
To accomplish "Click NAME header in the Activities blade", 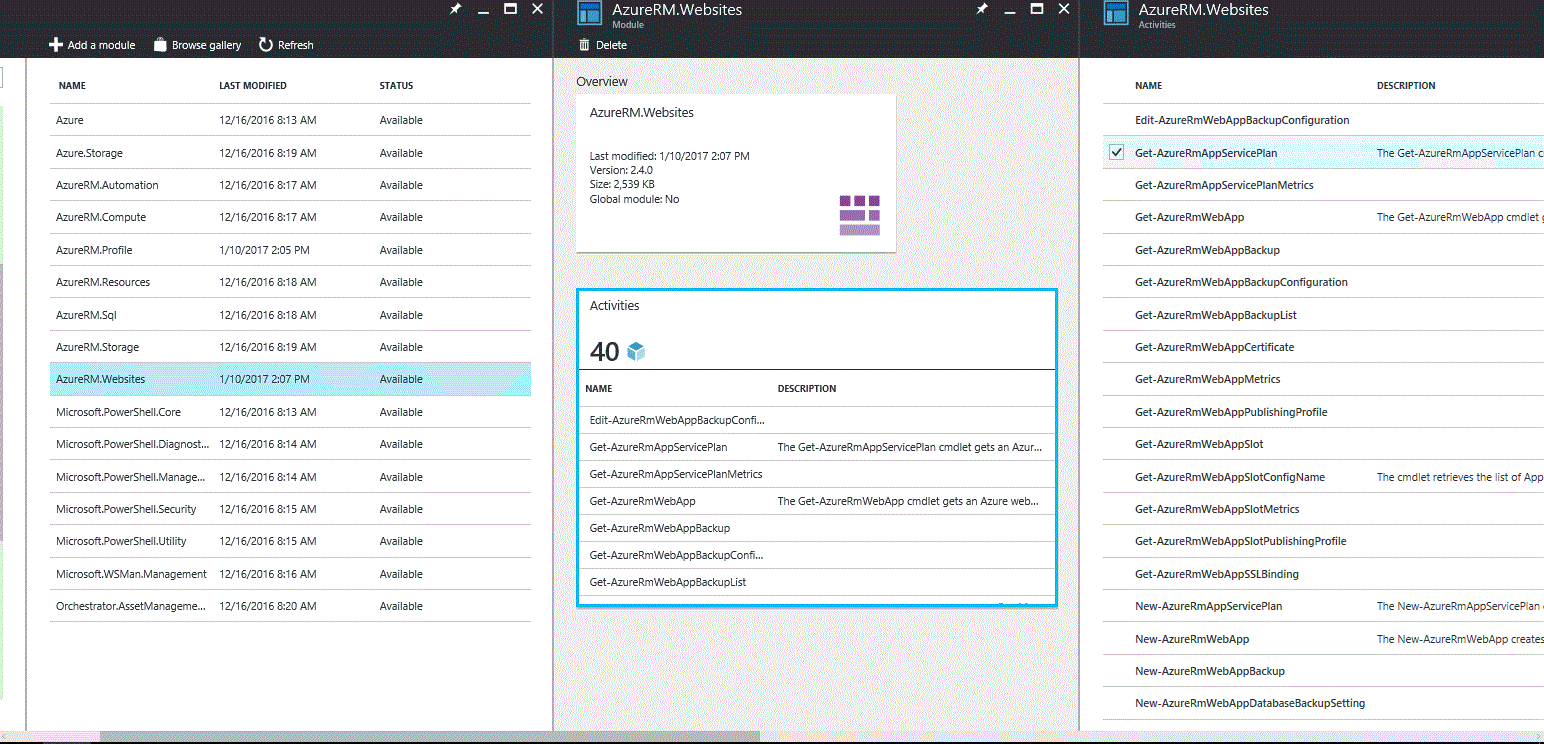I will (x=1149, y=86).
